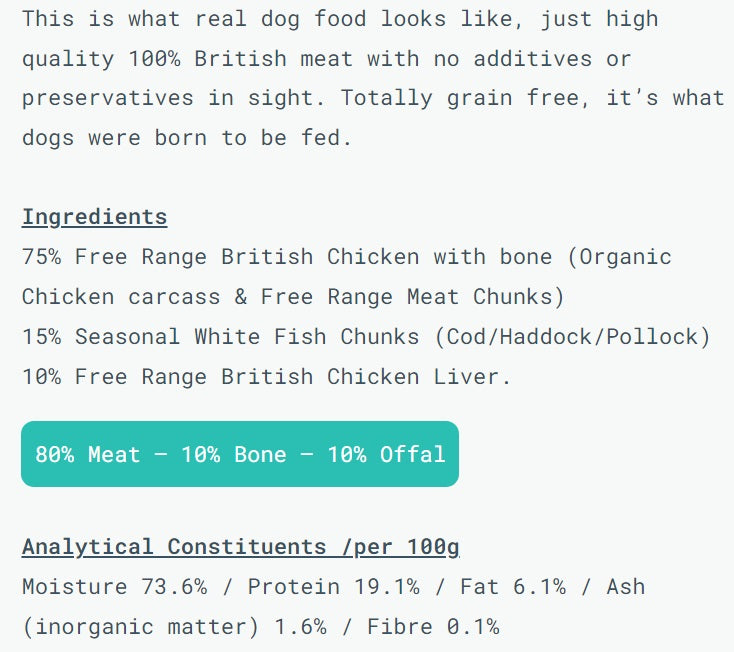Click the "dogs were born to be fed" line

coord(187,138)
